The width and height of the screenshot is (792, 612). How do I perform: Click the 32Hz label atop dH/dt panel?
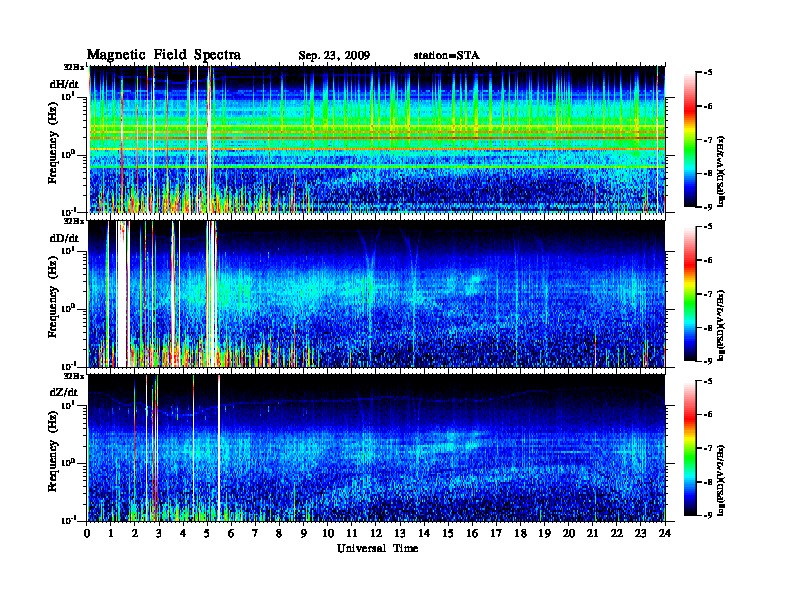point(73,67)
